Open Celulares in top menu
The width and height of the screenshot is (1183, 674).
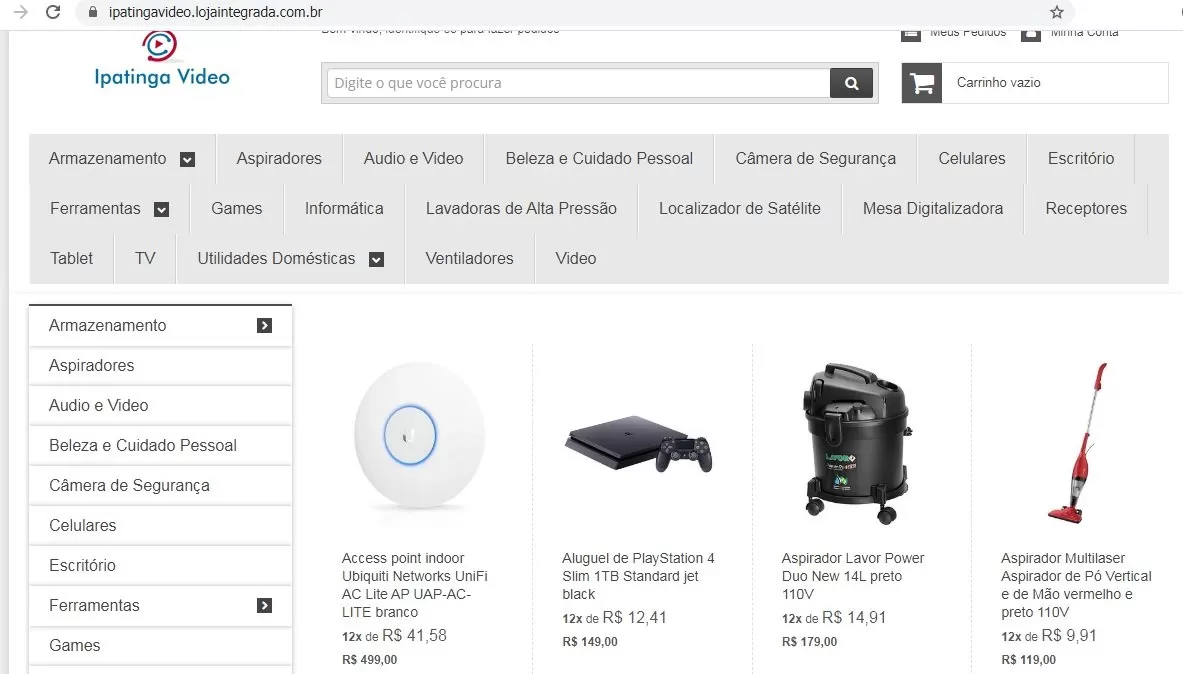click(972, 158)
